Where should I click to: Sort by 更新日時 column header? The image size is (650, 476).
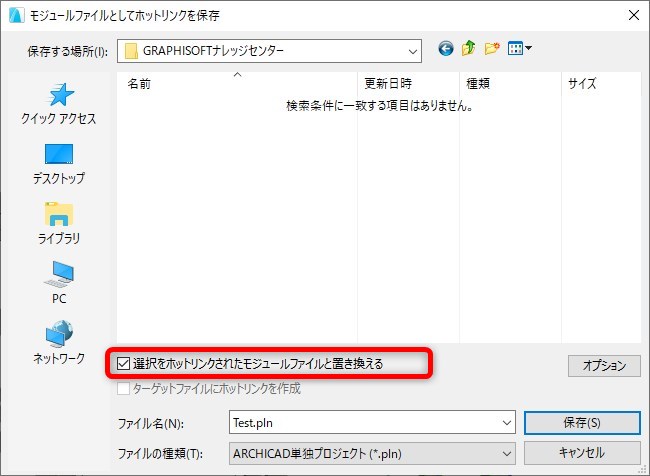pos(408,84)
